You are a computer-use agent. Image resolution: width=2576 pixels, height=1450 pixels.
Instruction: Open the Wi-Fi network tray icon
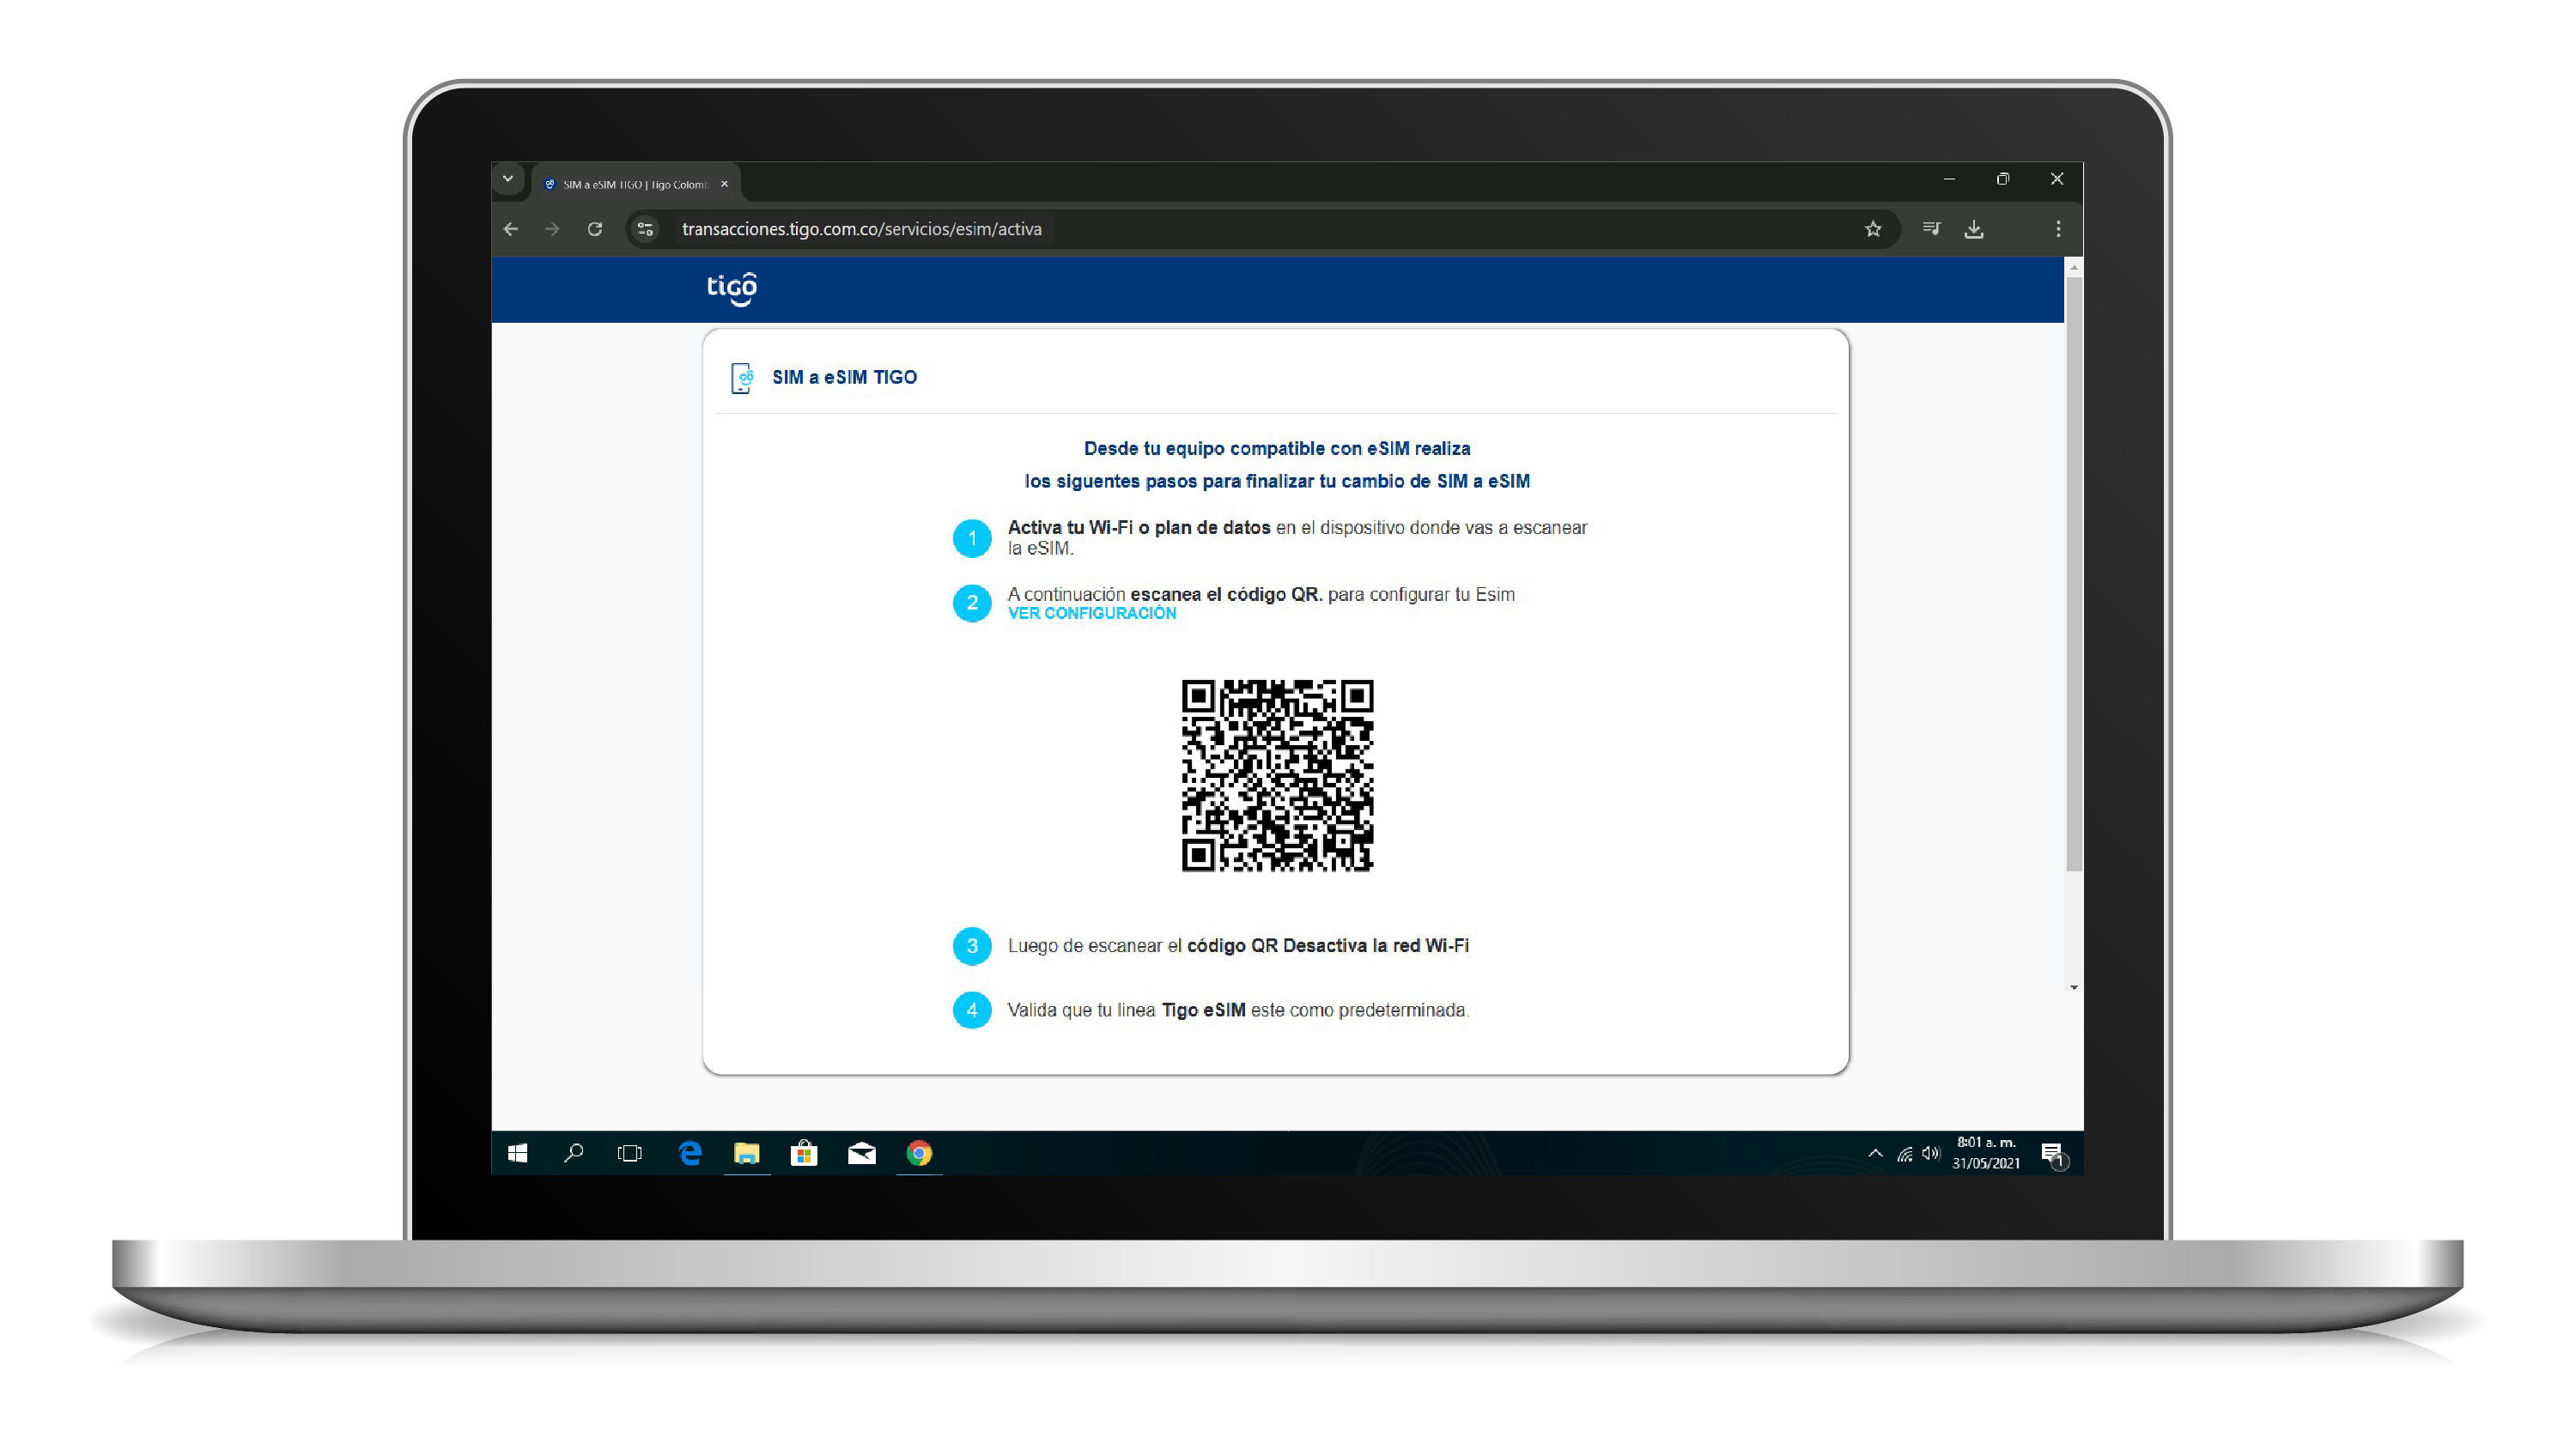coord(1905,1154)
